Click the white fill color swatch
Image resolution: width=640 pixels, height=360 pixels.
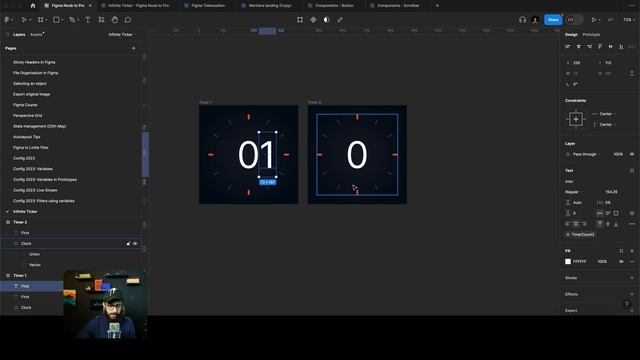pyautogui.click(x=568, y=262)
